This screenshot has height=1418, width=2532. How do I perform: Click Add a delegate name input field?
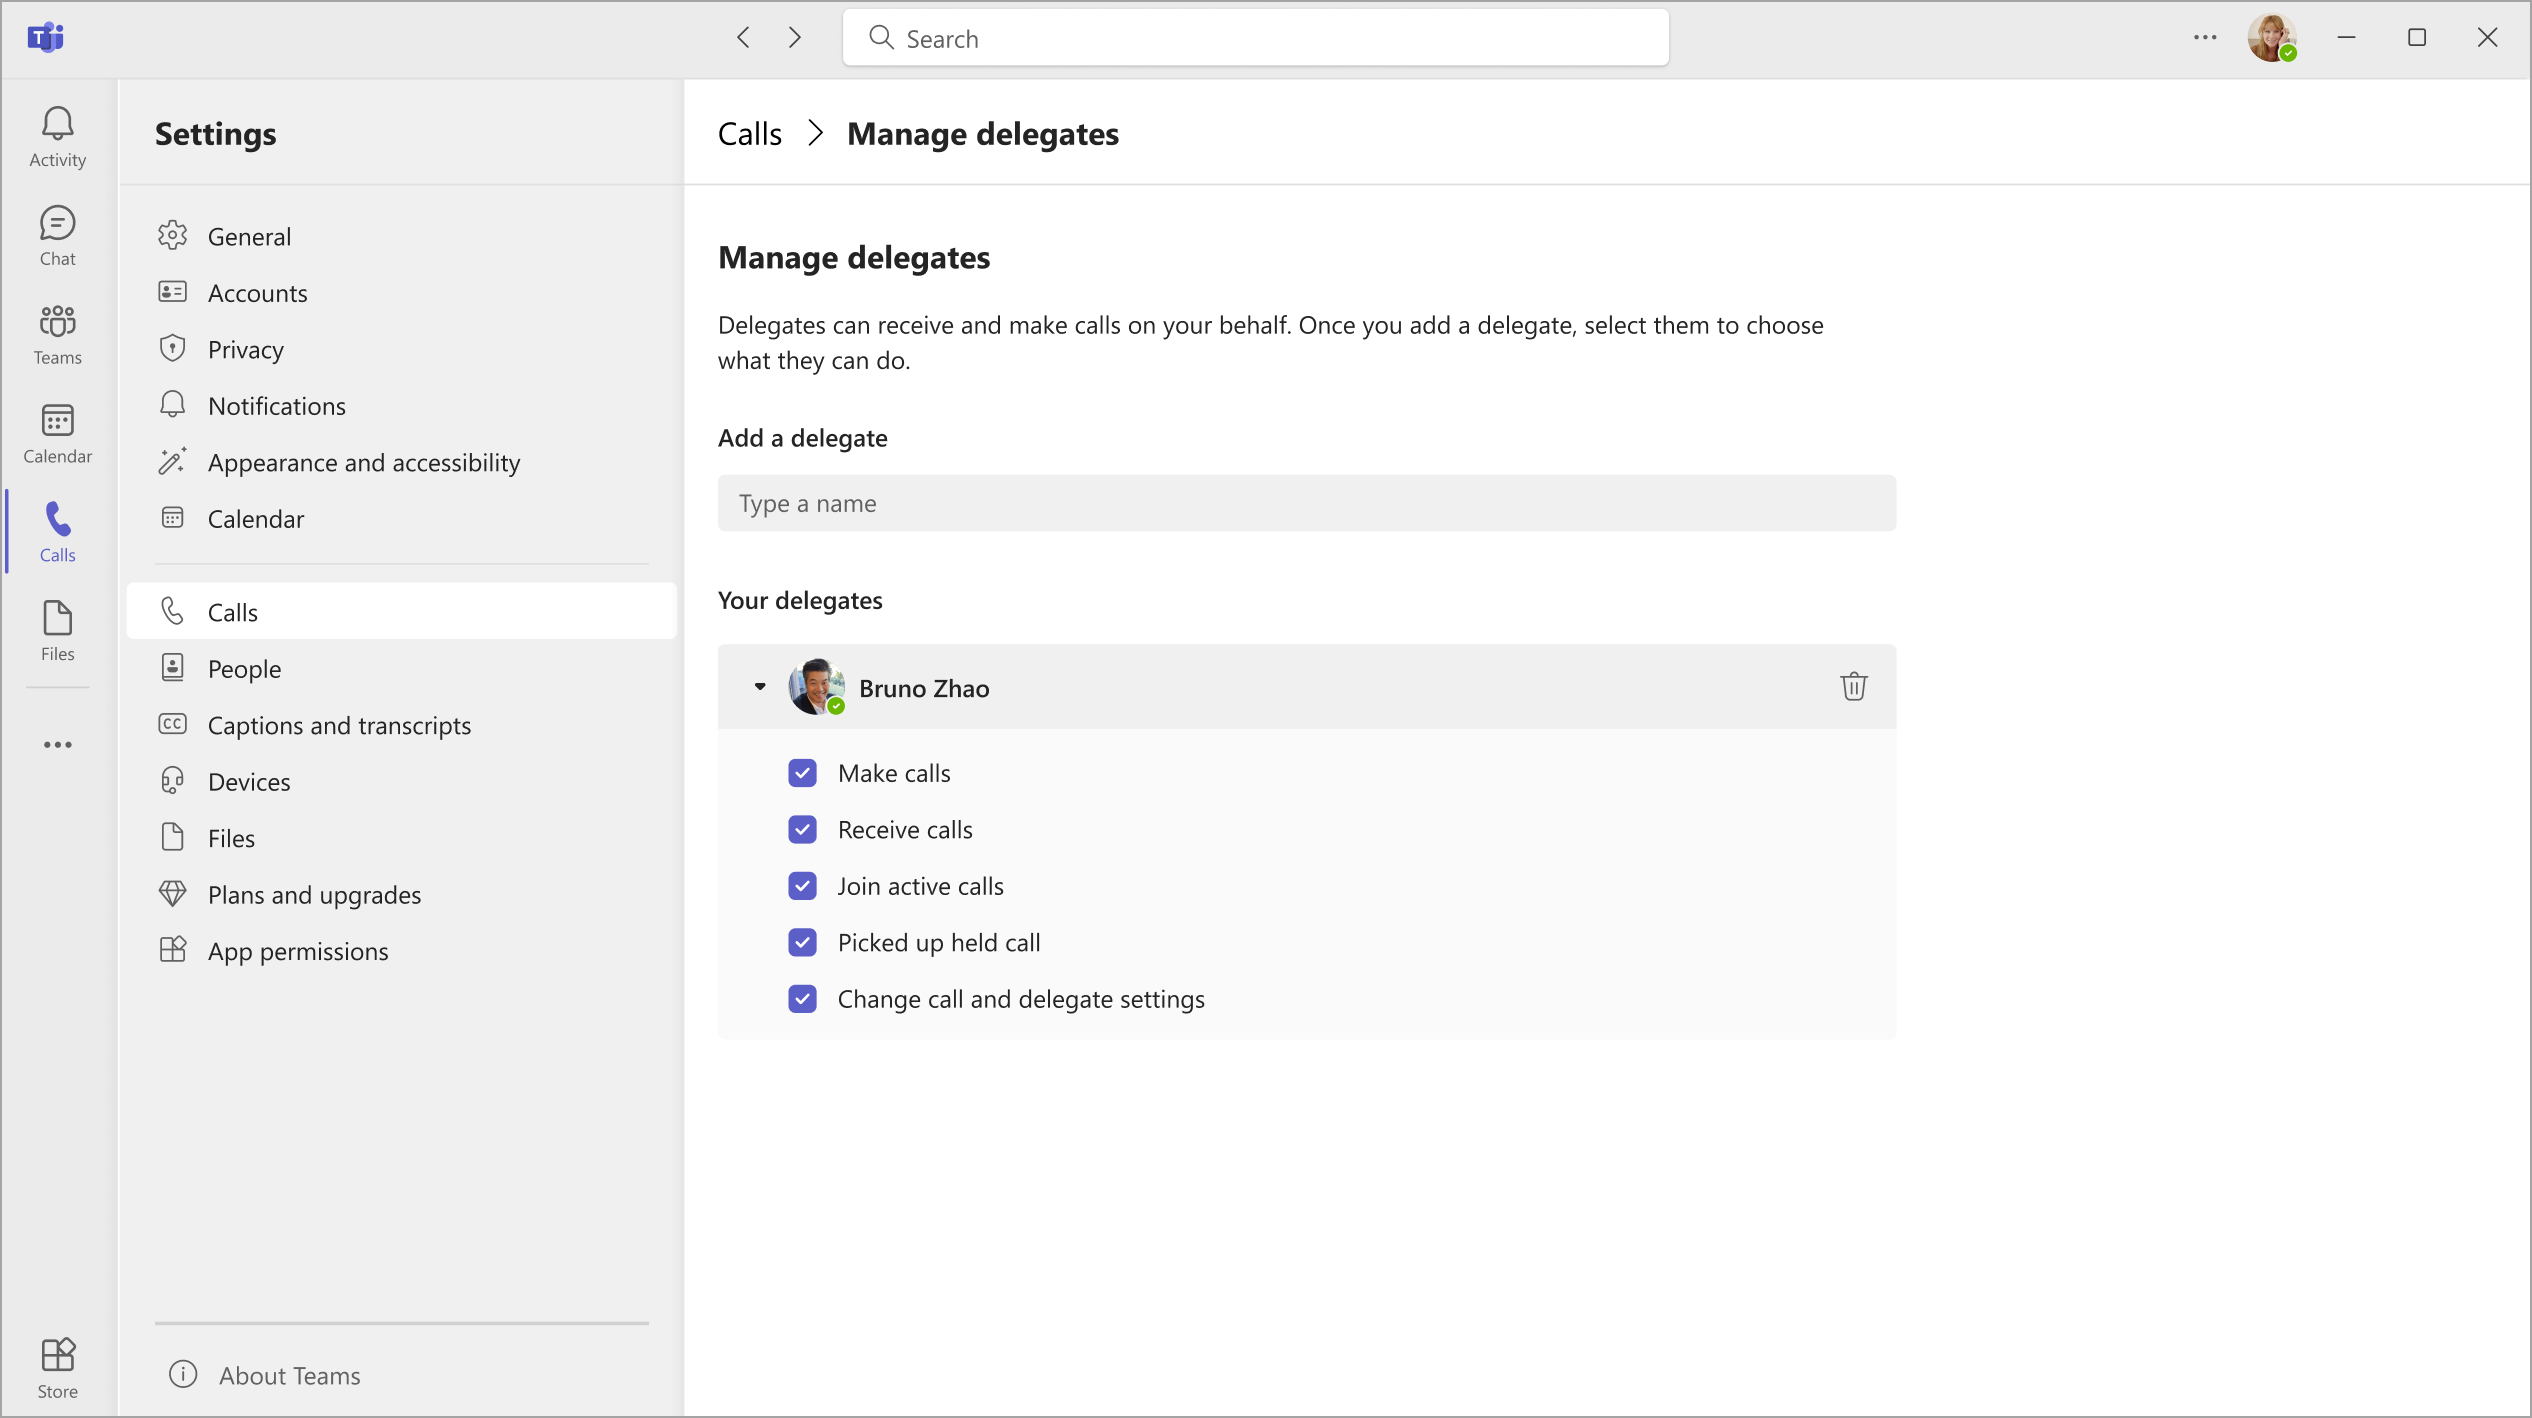1308,503
